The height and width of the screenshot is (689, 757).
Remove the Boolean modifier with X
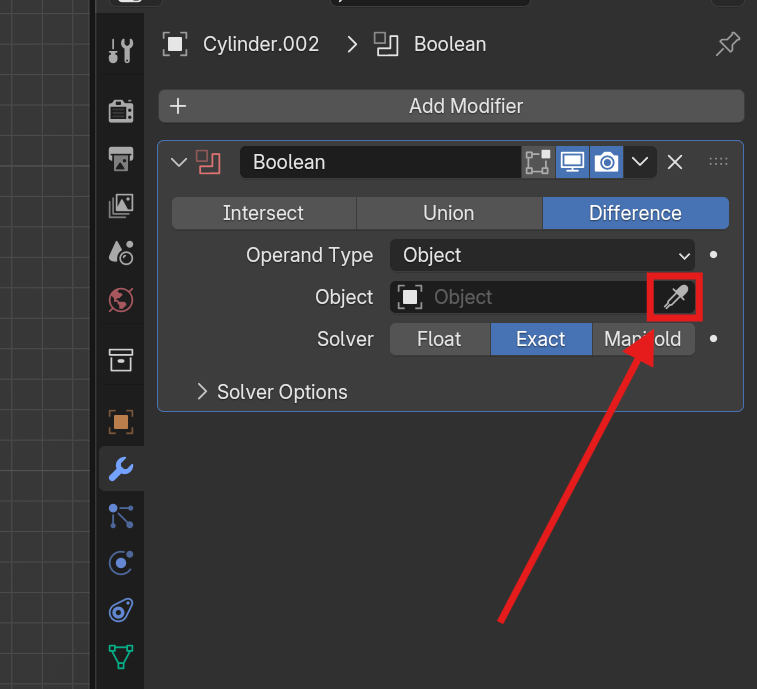[x=675, y=162]
